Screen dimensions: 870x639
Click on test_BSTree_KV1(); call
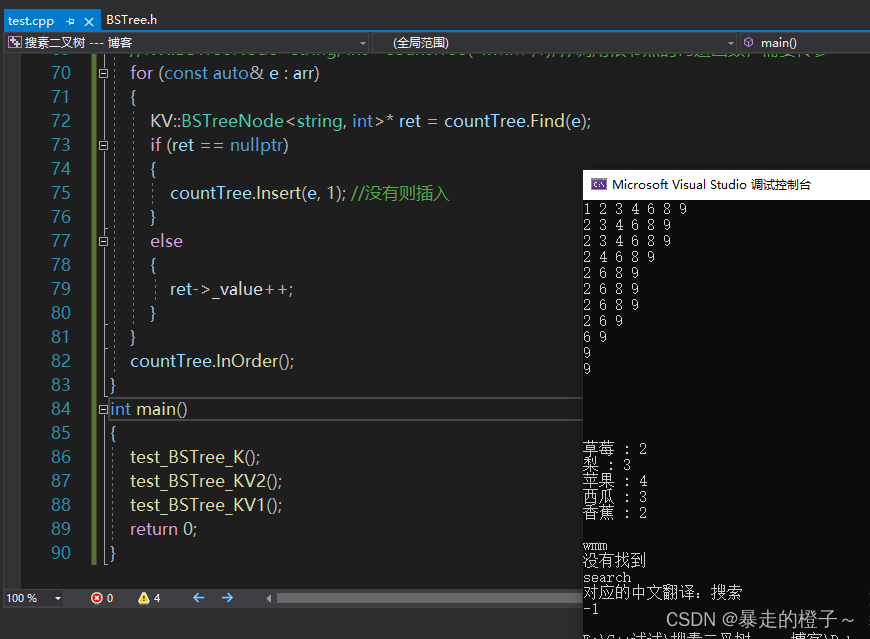click(206, 505)
